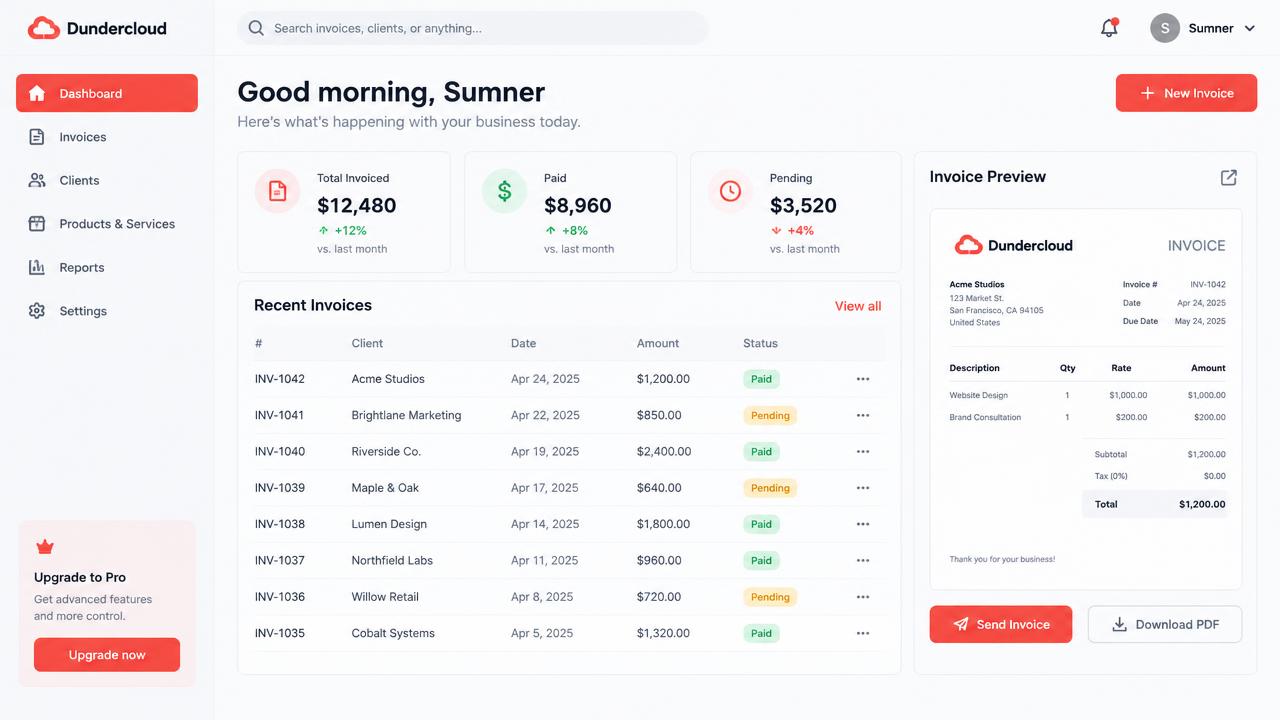The width and height of the screenshot is (1280, 720).
Task: Click the Paid dollar sign icon
Action: 504,190
